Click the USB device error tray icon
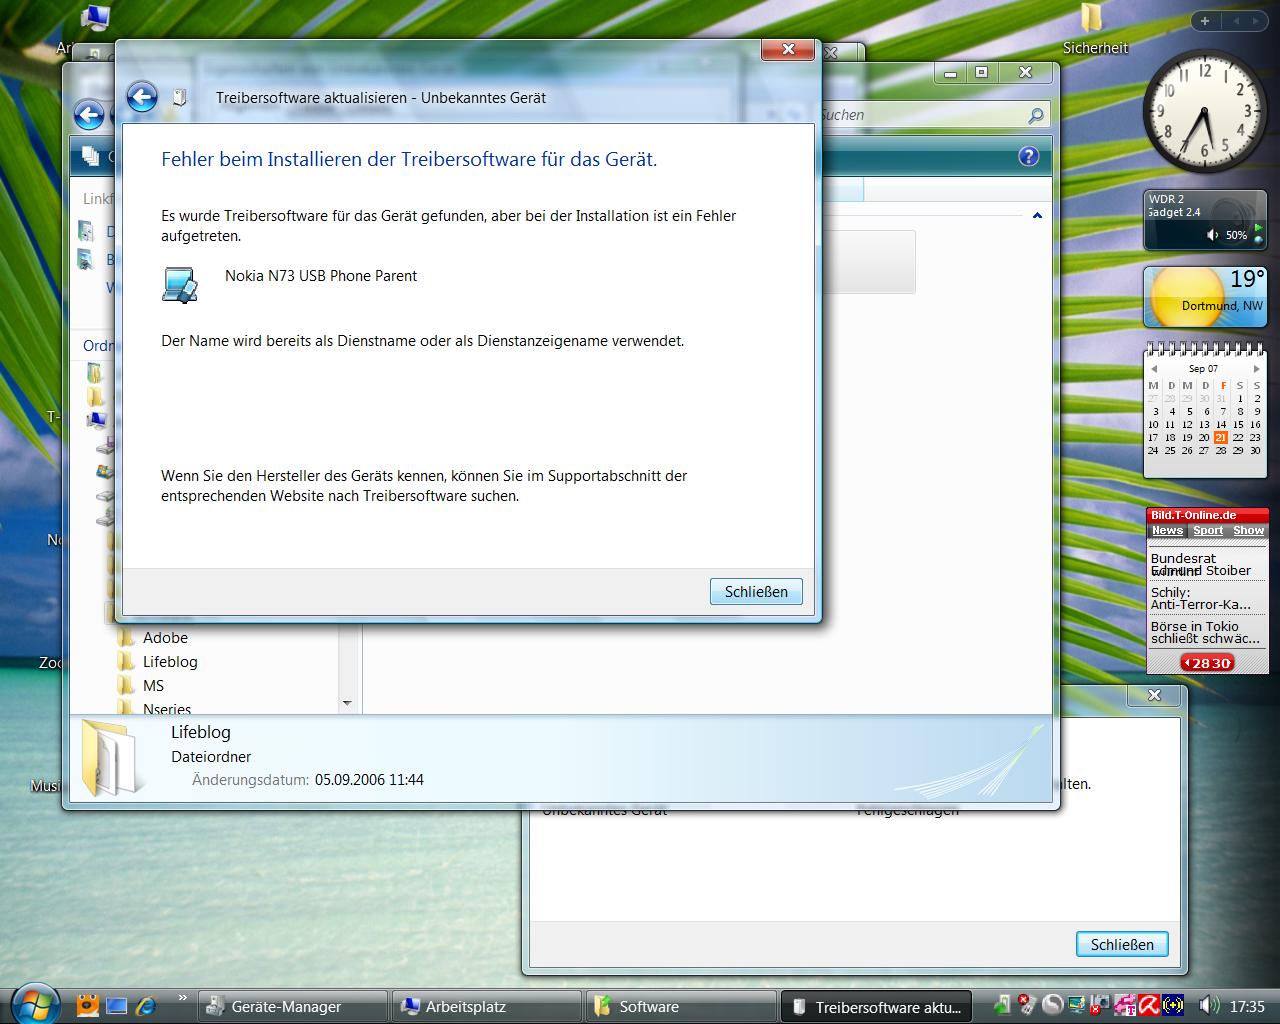 [x=1027, y=1006]
